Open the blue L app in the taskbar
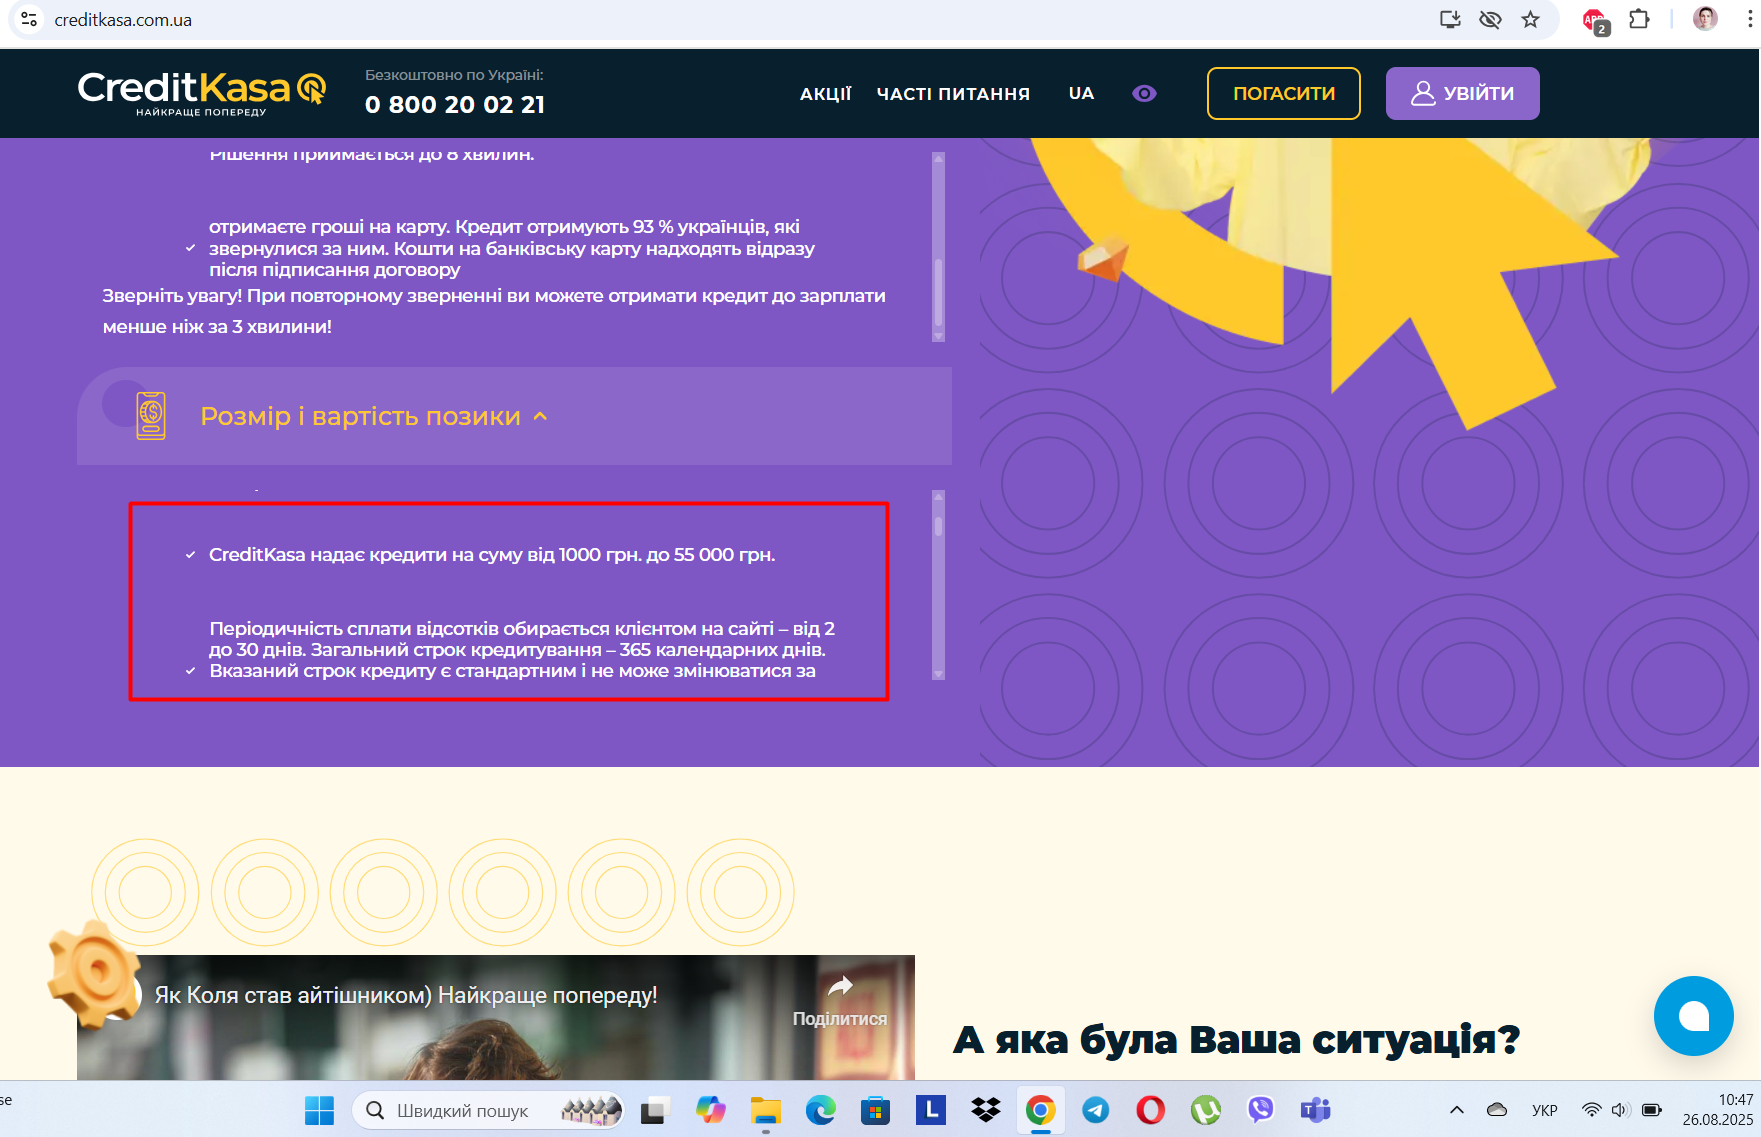 pyautogui.click(x=931, y=1110)
